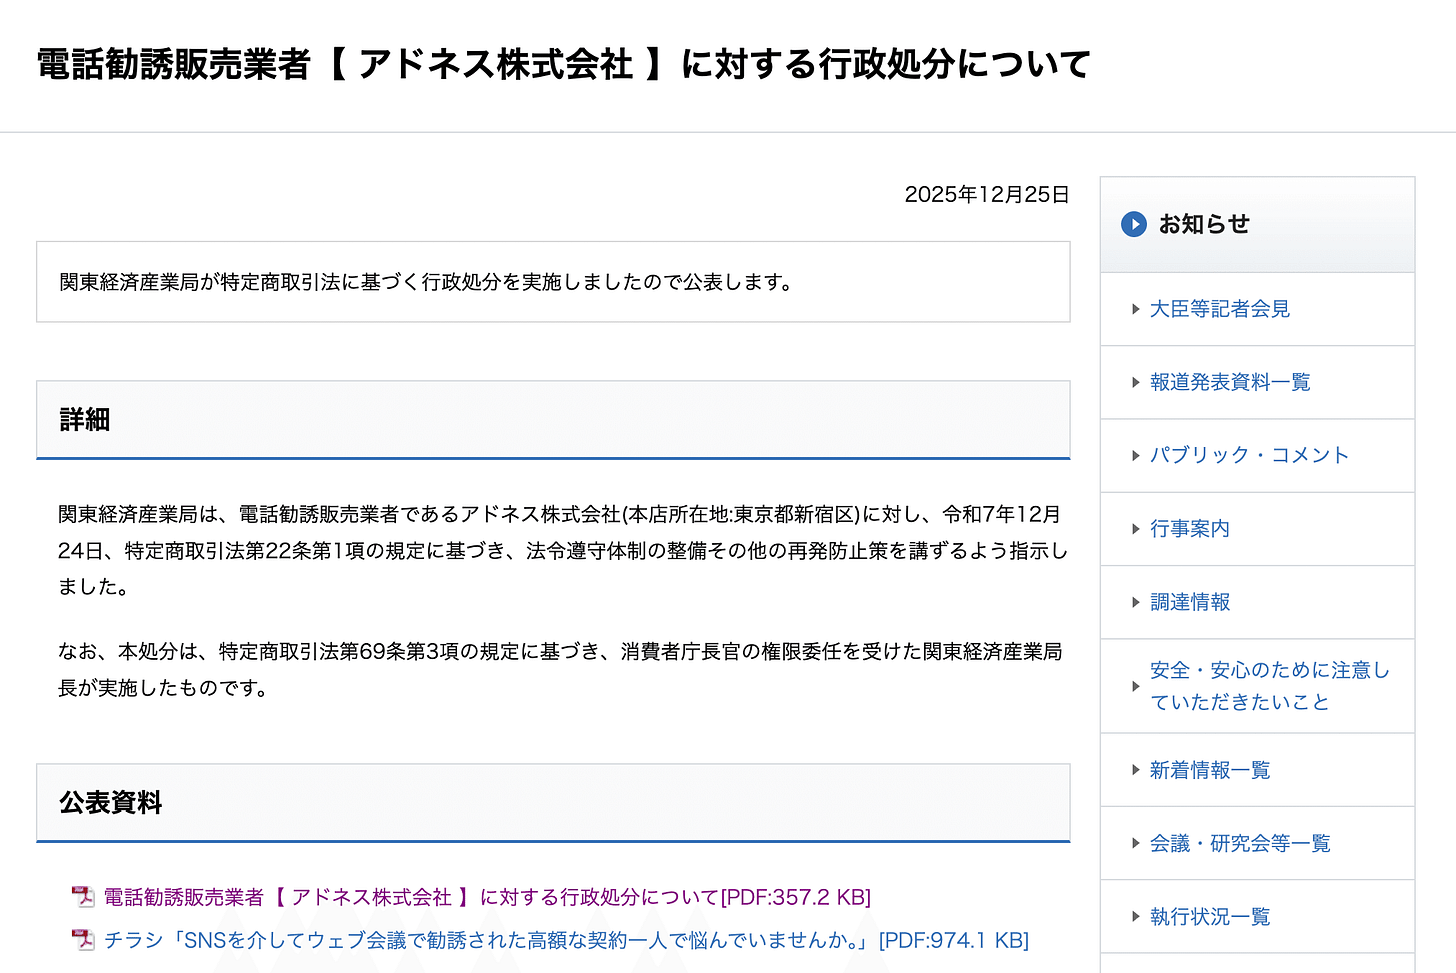Go to 大臣等記者会見 in sidebar
This screenshot has height=973, width=1456.
pyautogui.click(x=1219, y=309)
